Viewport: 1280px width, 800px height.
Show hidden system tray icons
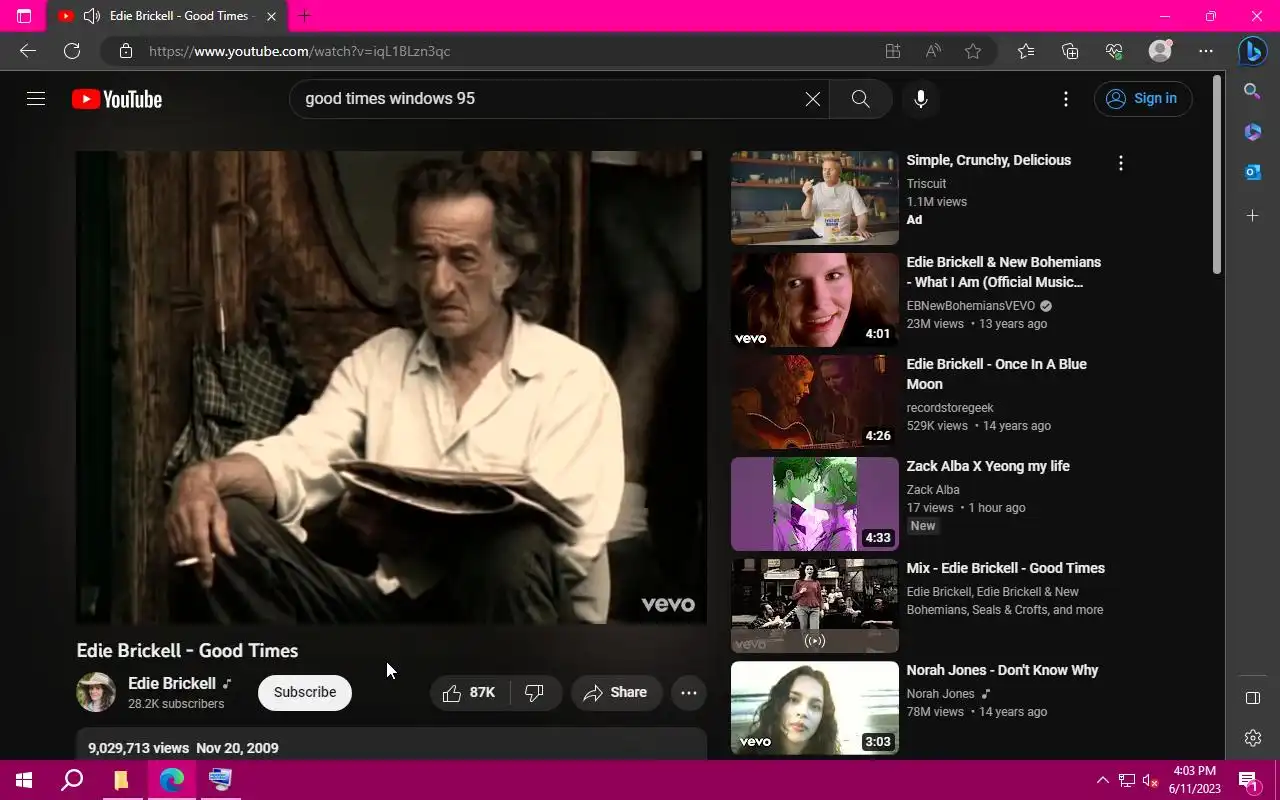click(1102, 780)
